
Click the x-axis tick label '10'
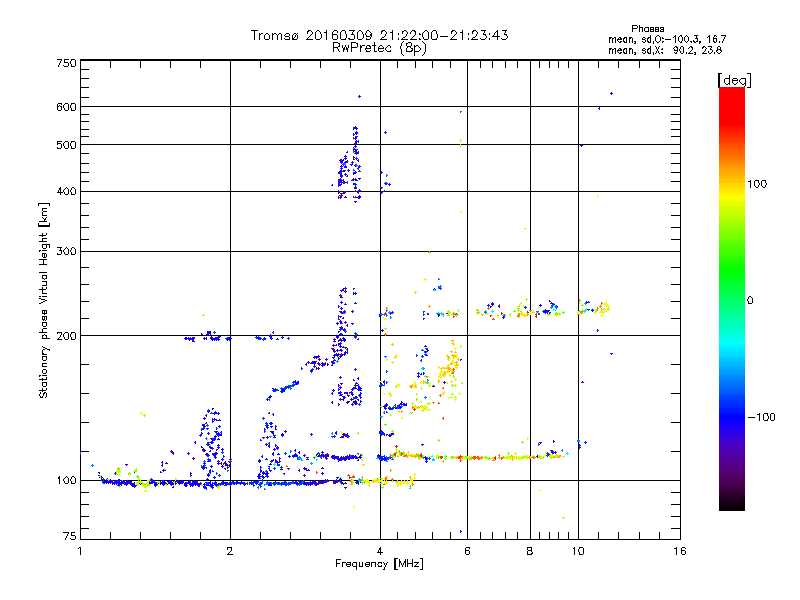coord(578,551)
